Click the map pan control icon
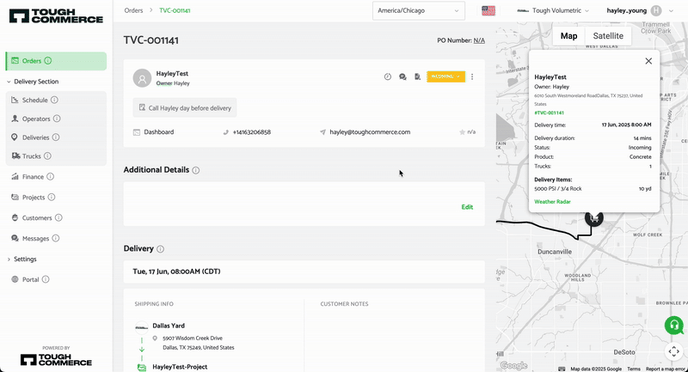The width and height of the screenshot is (688, 372). pos(674,351)
